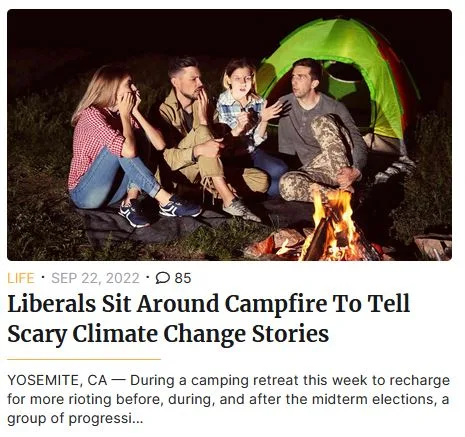
Task: Open the 'Liberals Sit Around Campfire' headline
Action: [208, 303]
